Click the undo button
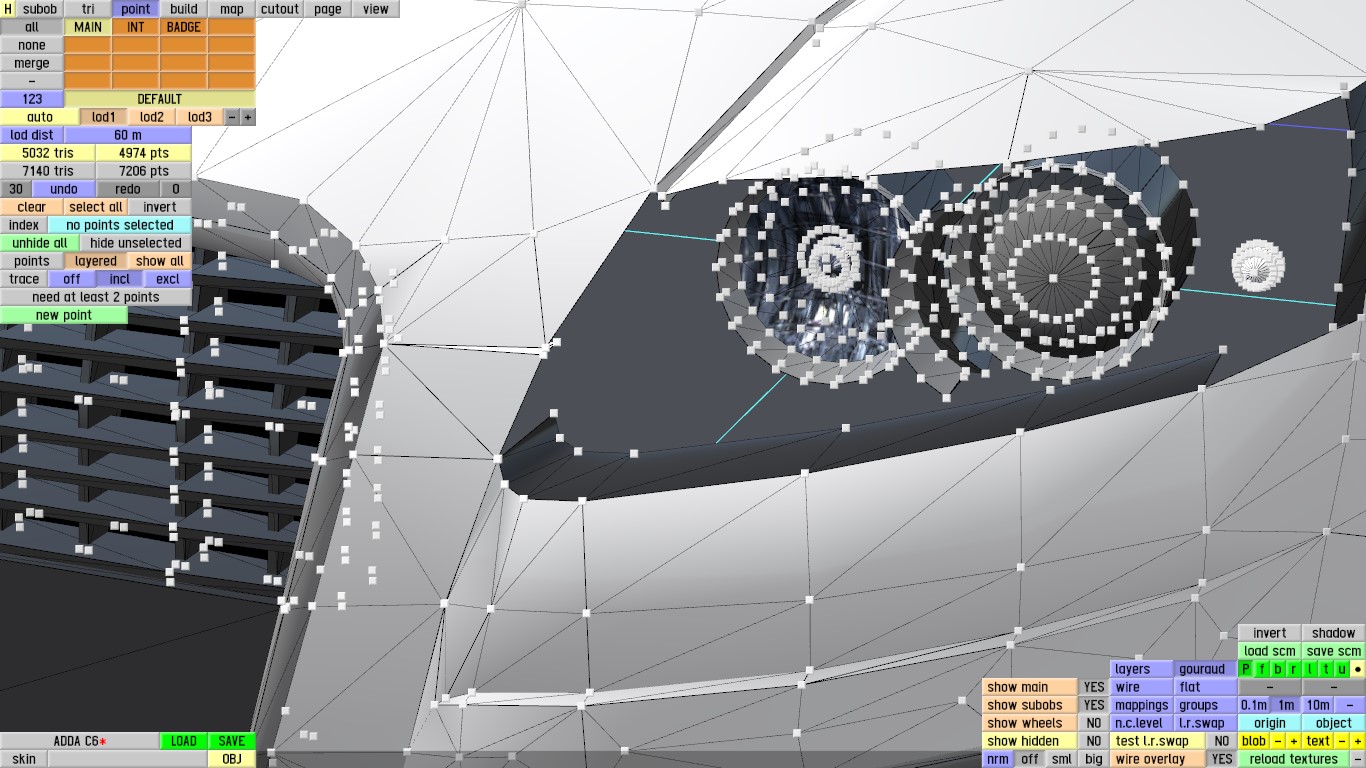Viewport: 1366px width, 768px height. point(64,189)
